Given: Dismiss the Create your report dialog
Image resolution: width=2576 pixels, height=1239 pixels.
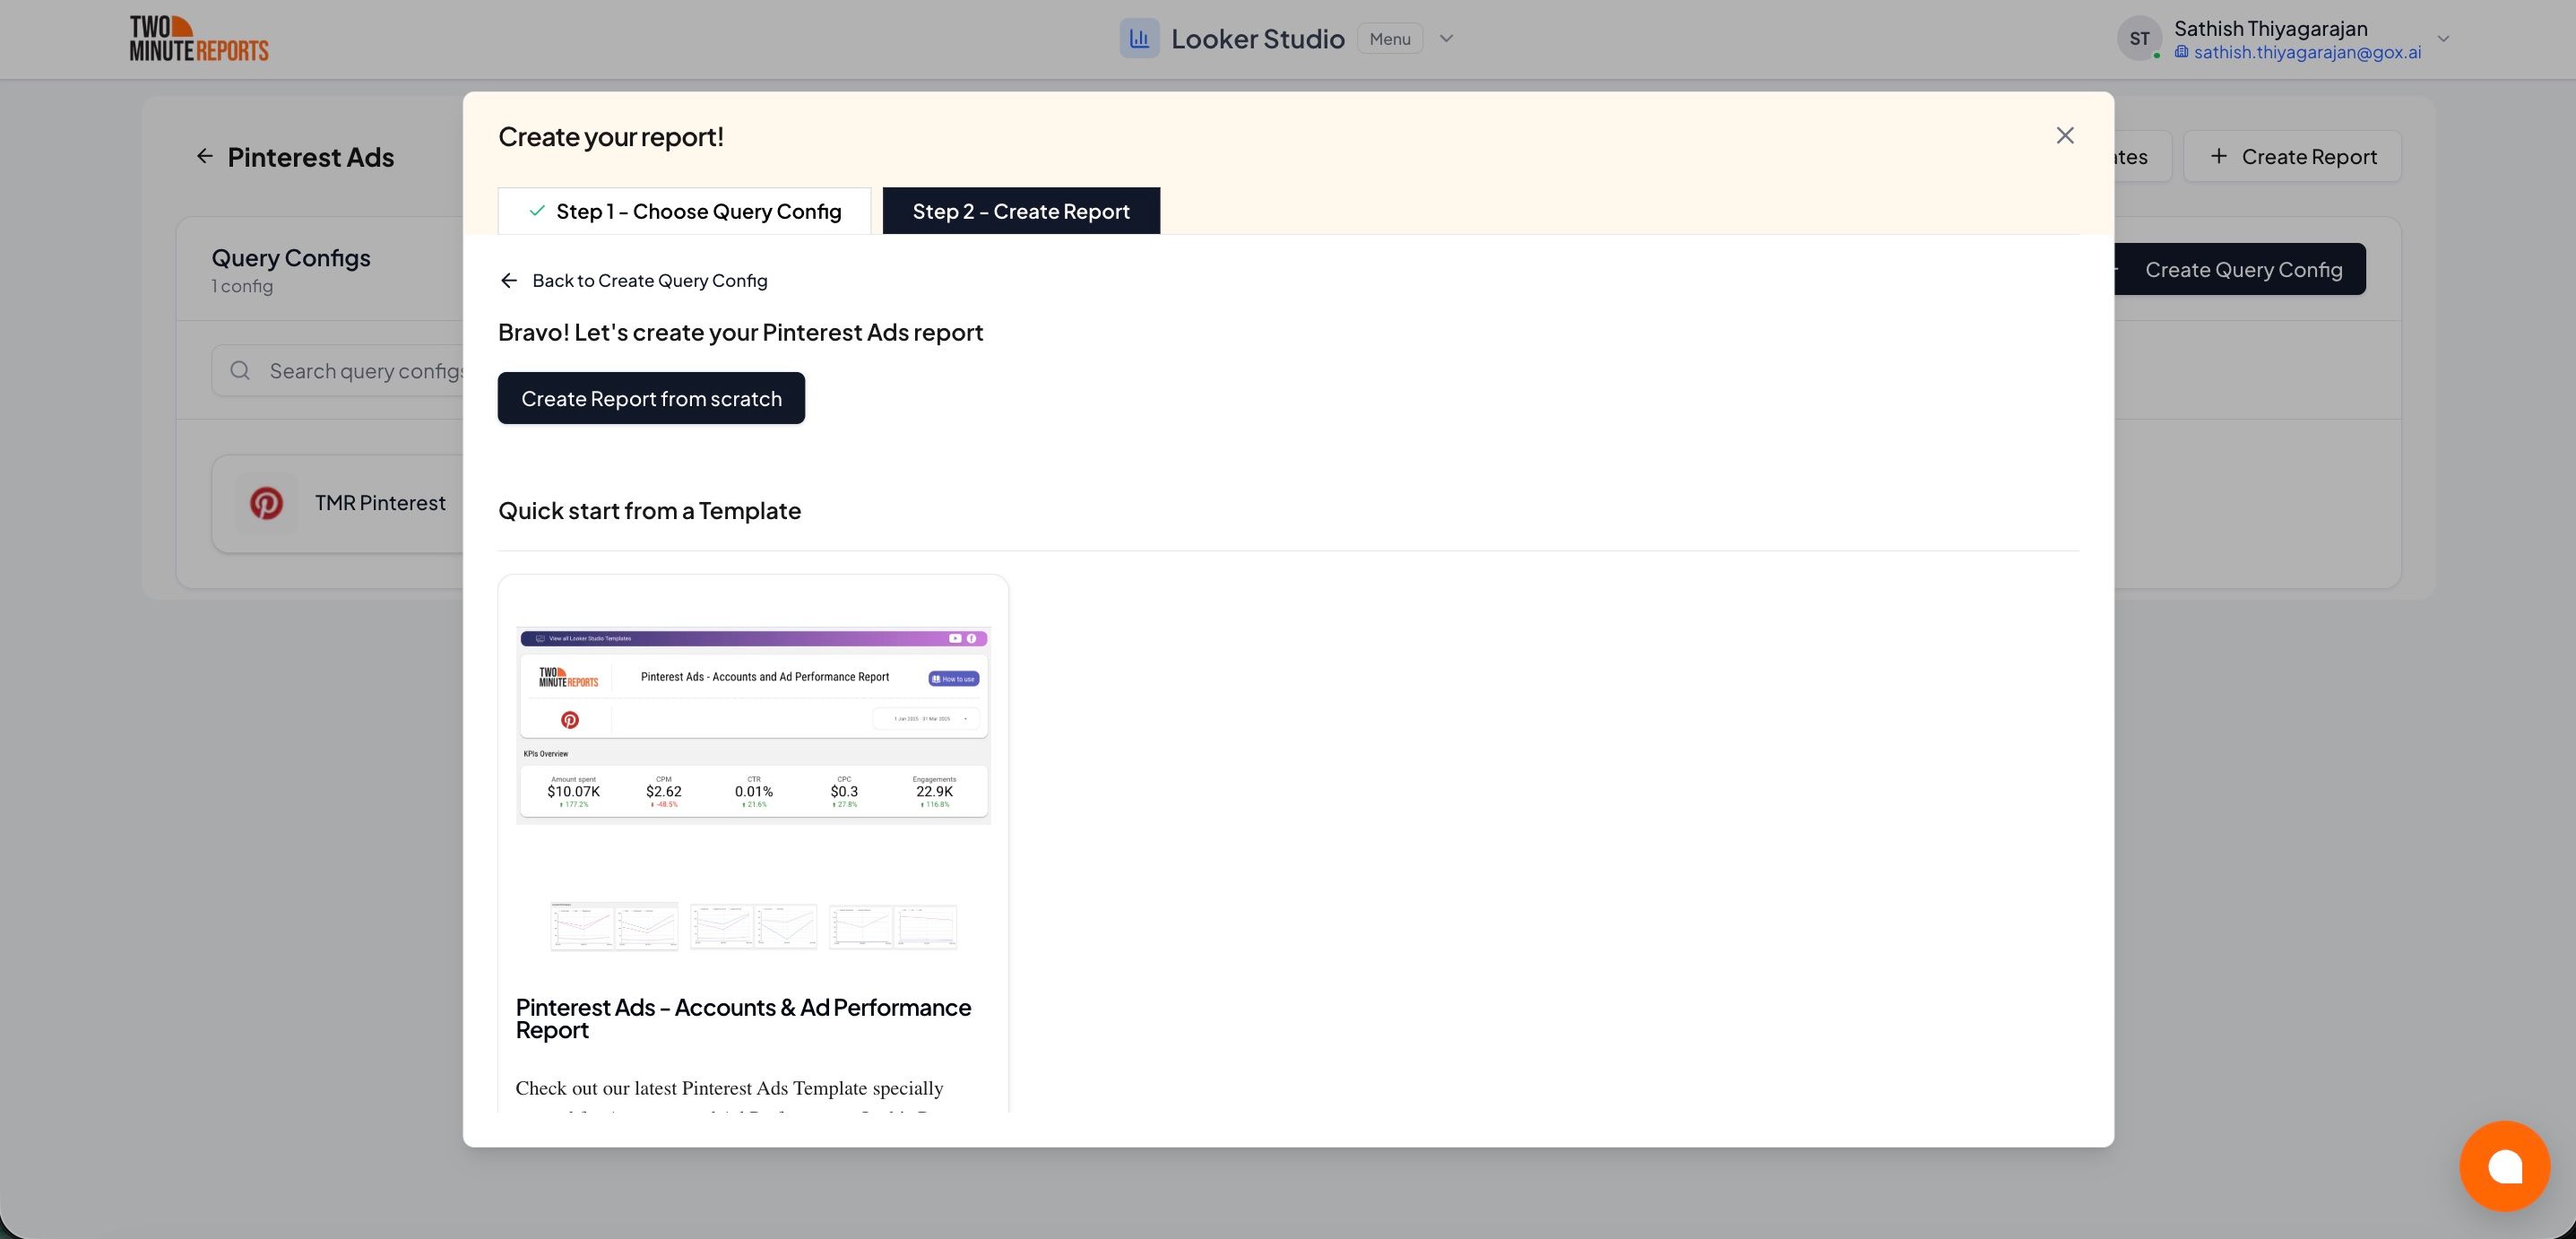Looking at the screenshot, I should 2065,135.
